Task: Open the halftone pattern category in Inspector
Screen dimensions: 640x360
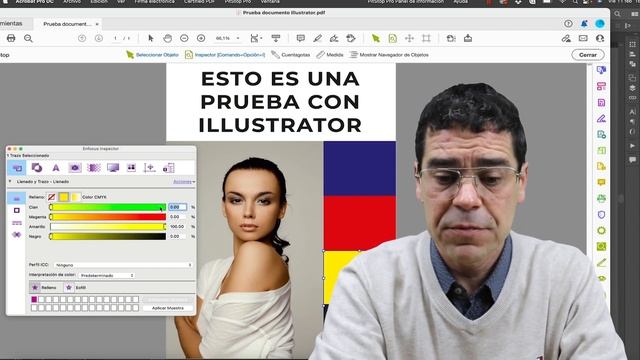Action: coord(94,168)
